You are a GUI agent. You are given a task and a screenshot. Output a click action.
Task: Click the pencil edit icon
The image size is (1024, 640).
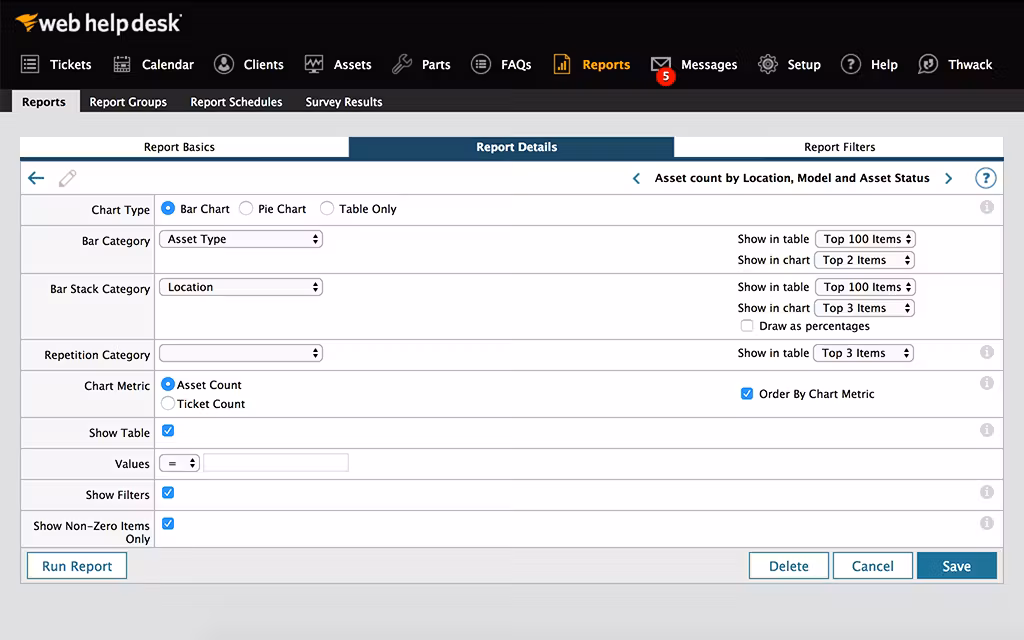[x=67, y=178]
